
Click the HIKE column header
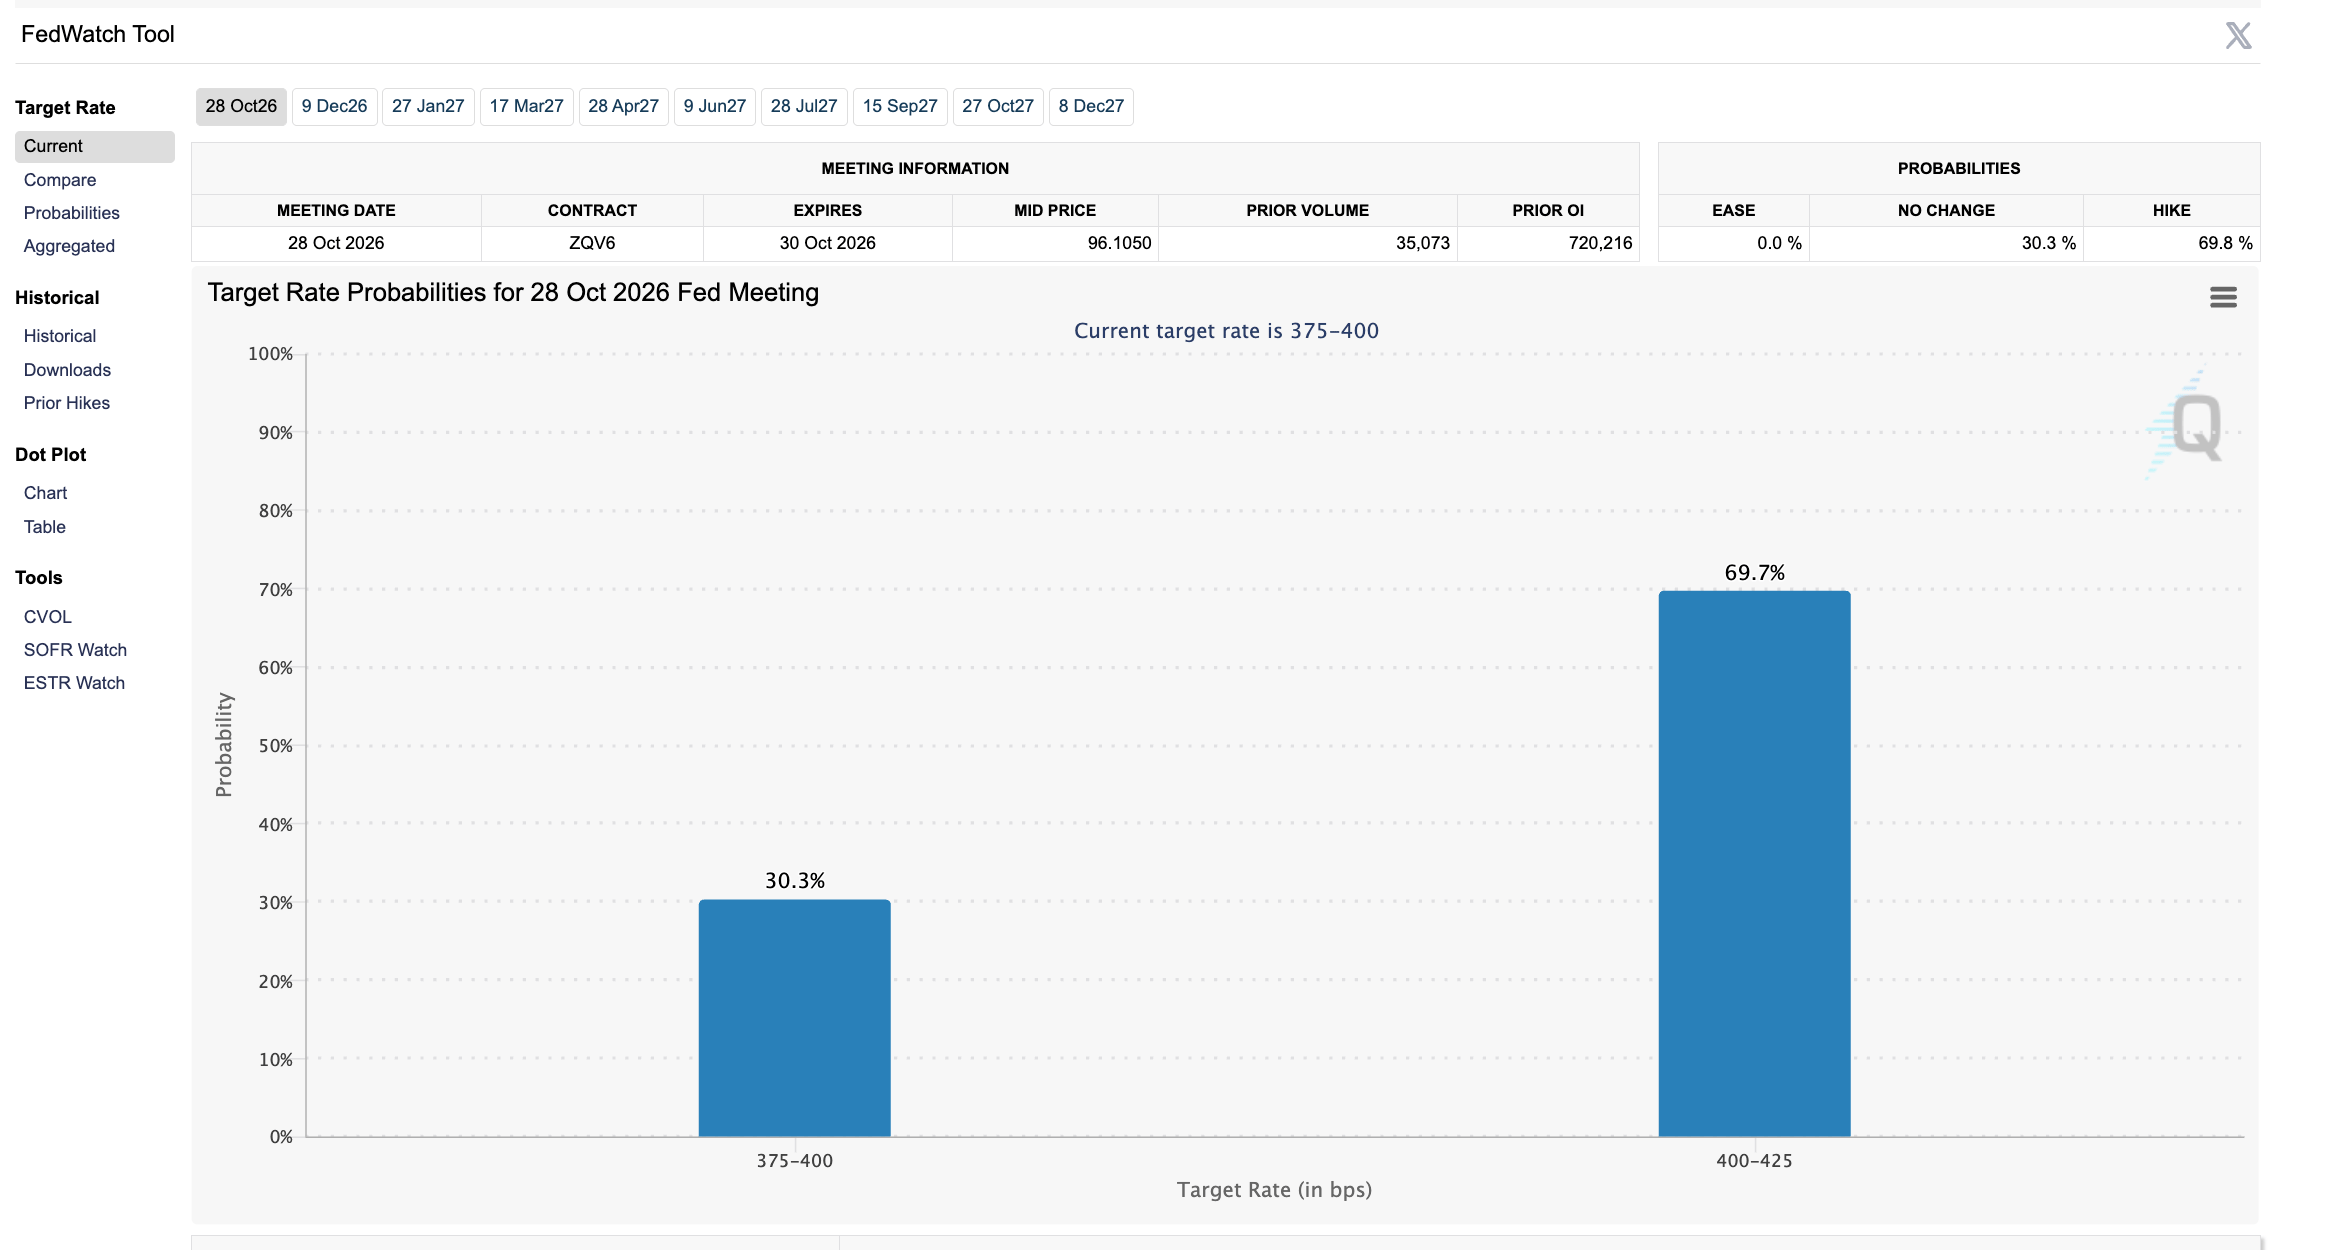(2171, 210)
